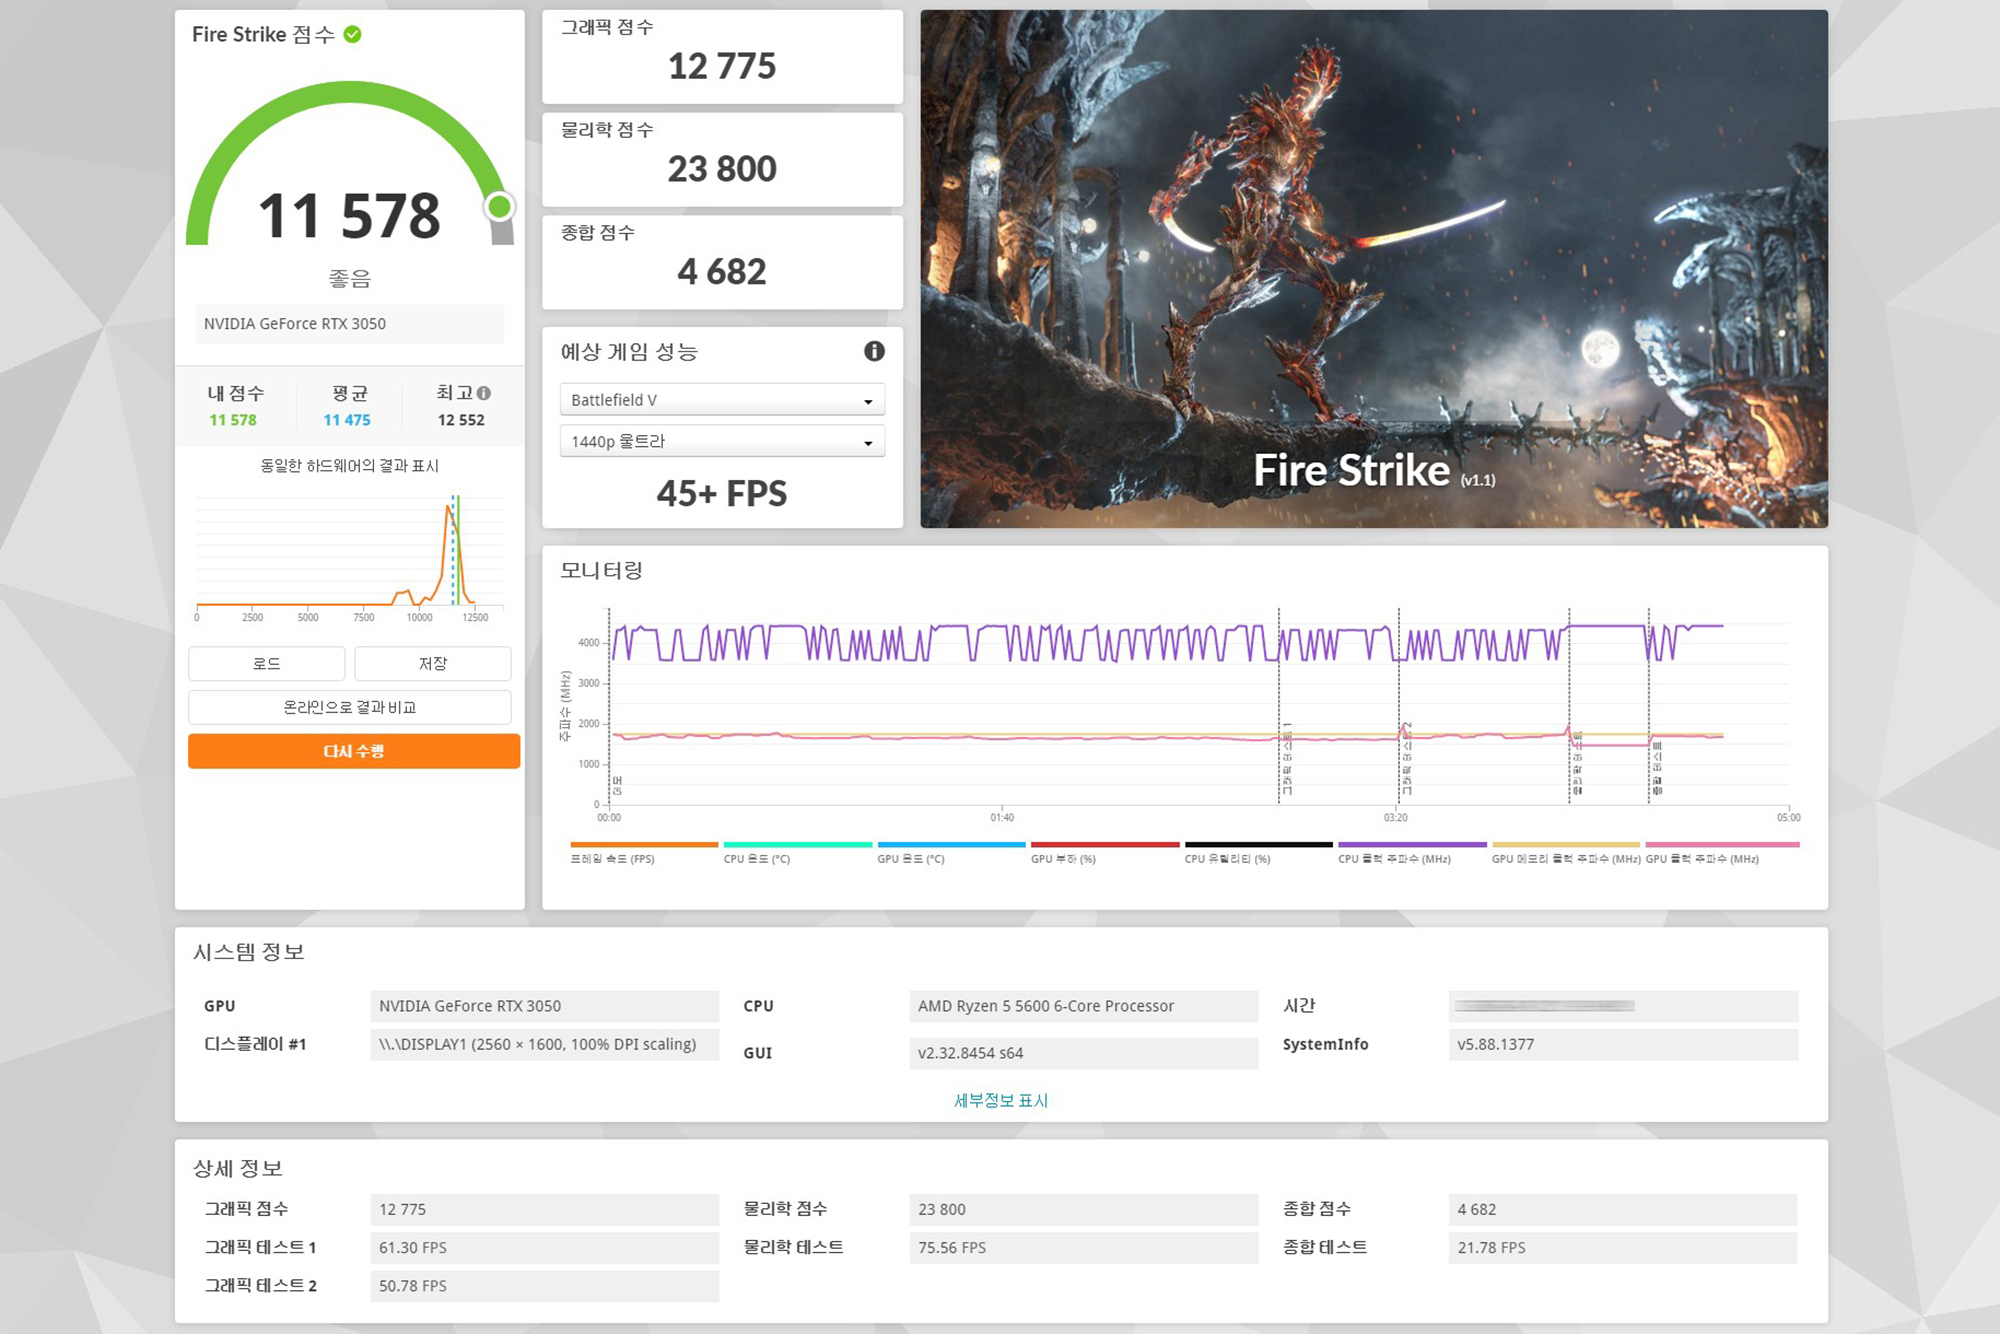Click the green validation checkmark beside Fire Strike 점수
This screenshot has height=1334, width=2000.
click(x=352, y=34)
